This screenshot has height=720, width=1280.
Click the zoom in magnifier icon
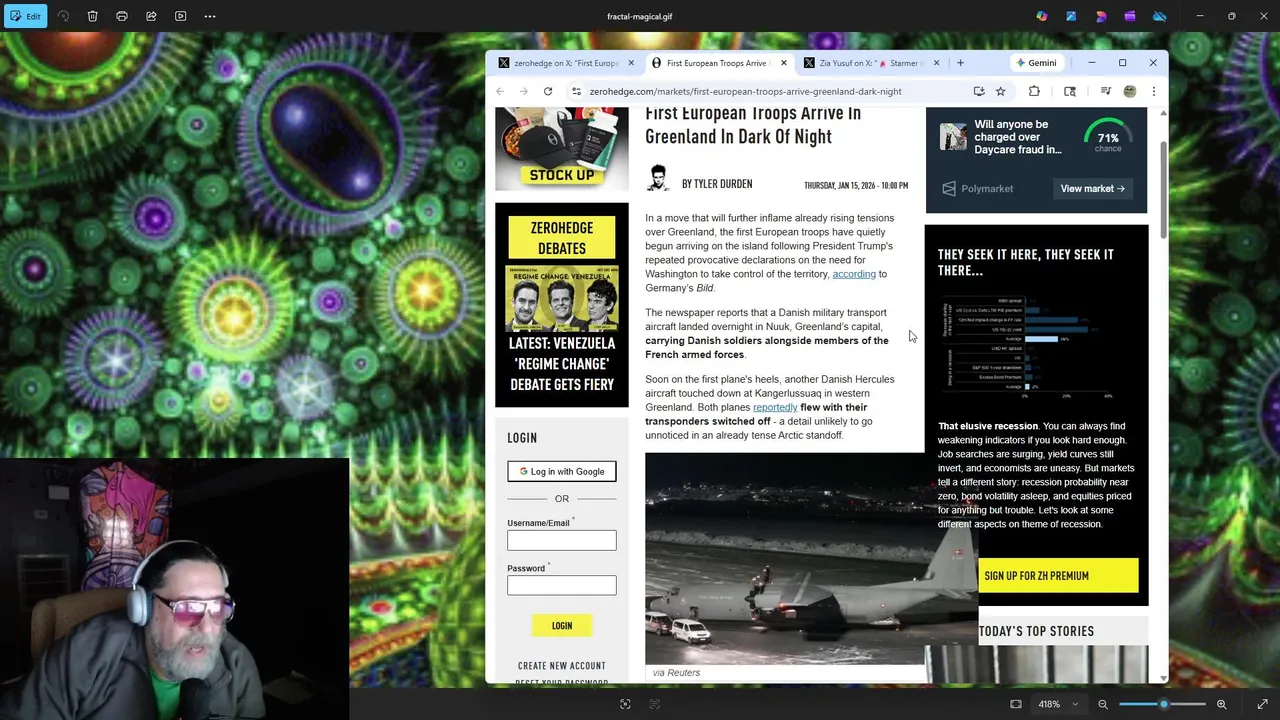(1221, 704)
